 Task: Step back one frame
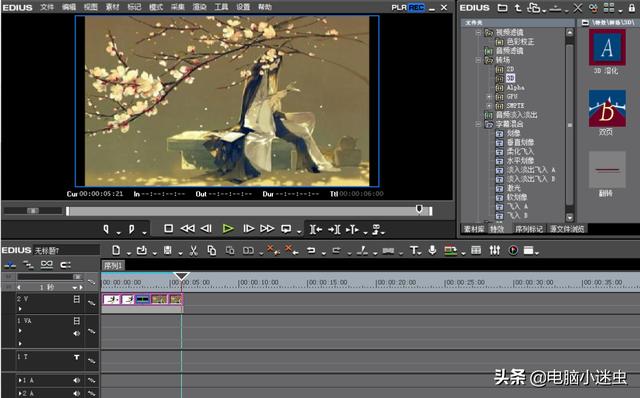click(x=206, y=229)
